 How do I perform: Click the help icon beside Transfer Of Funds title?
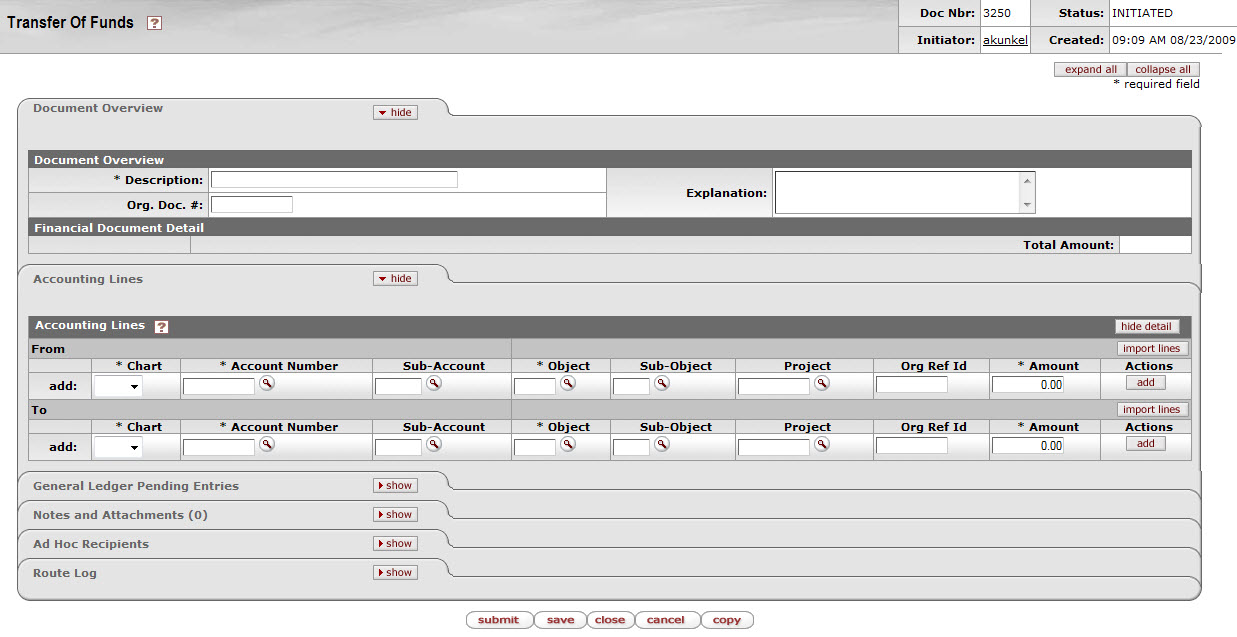pos(154,23)
